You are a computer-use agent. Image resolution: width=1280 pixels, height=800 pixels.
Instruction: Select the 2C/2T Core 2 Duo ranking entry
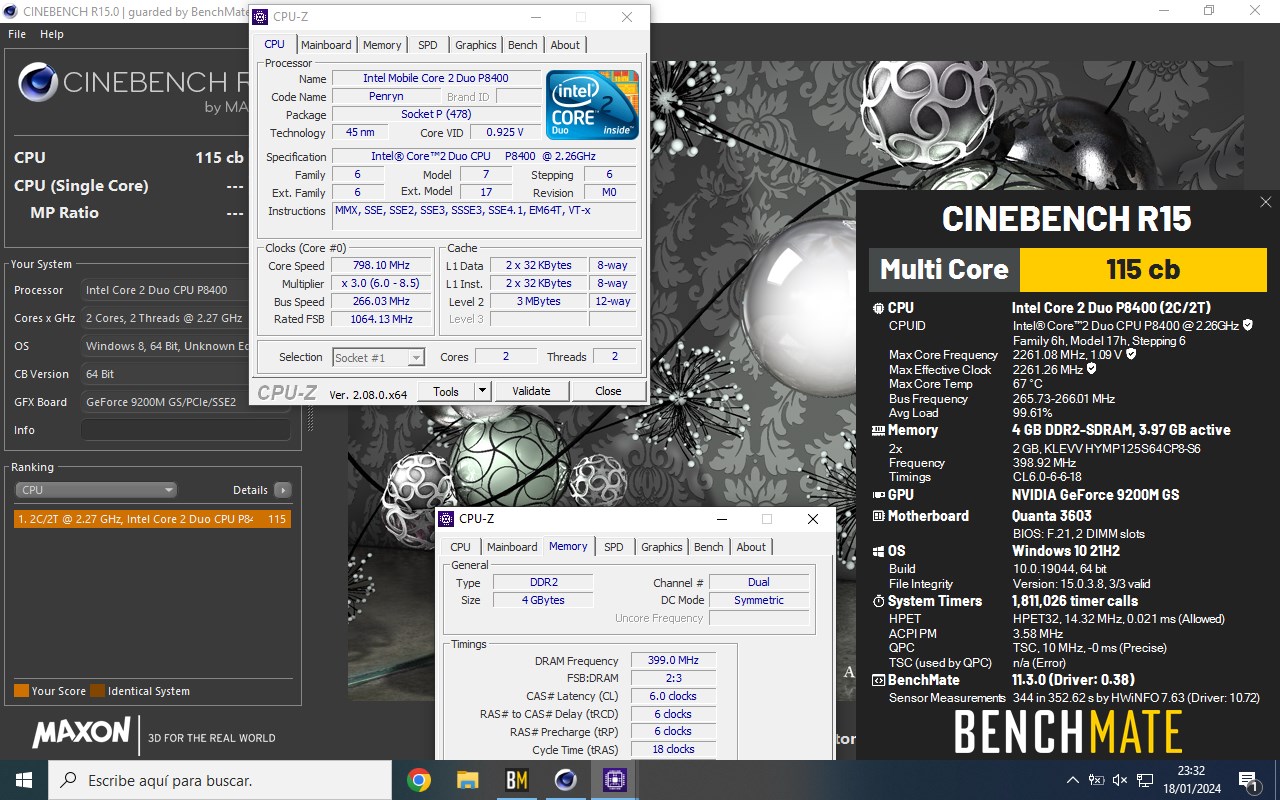coord(152,519)
